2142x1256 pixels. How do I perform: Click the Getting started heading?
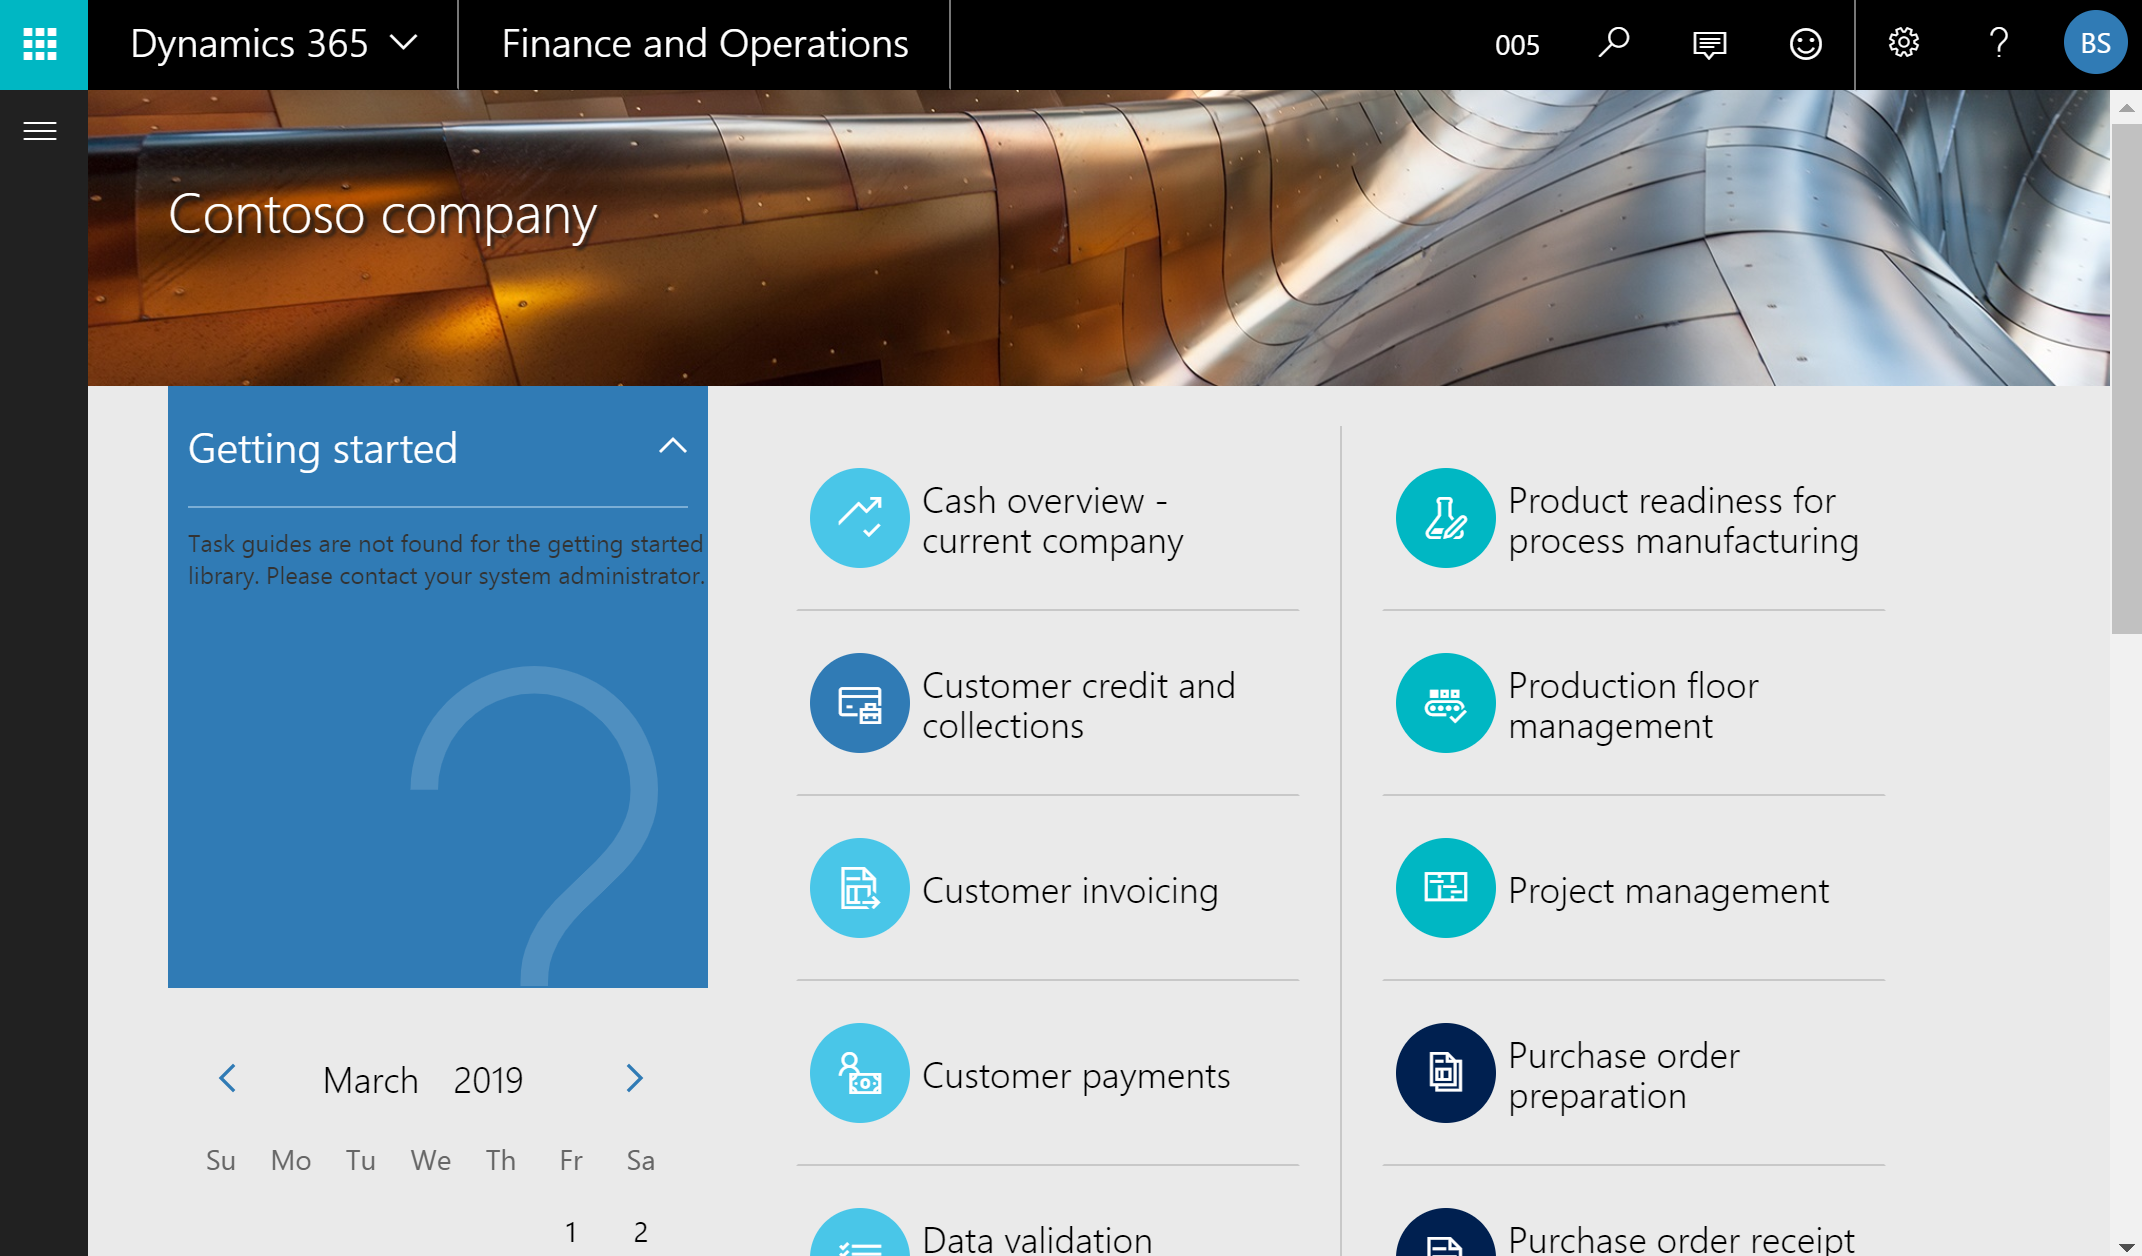tap(322, 448)
